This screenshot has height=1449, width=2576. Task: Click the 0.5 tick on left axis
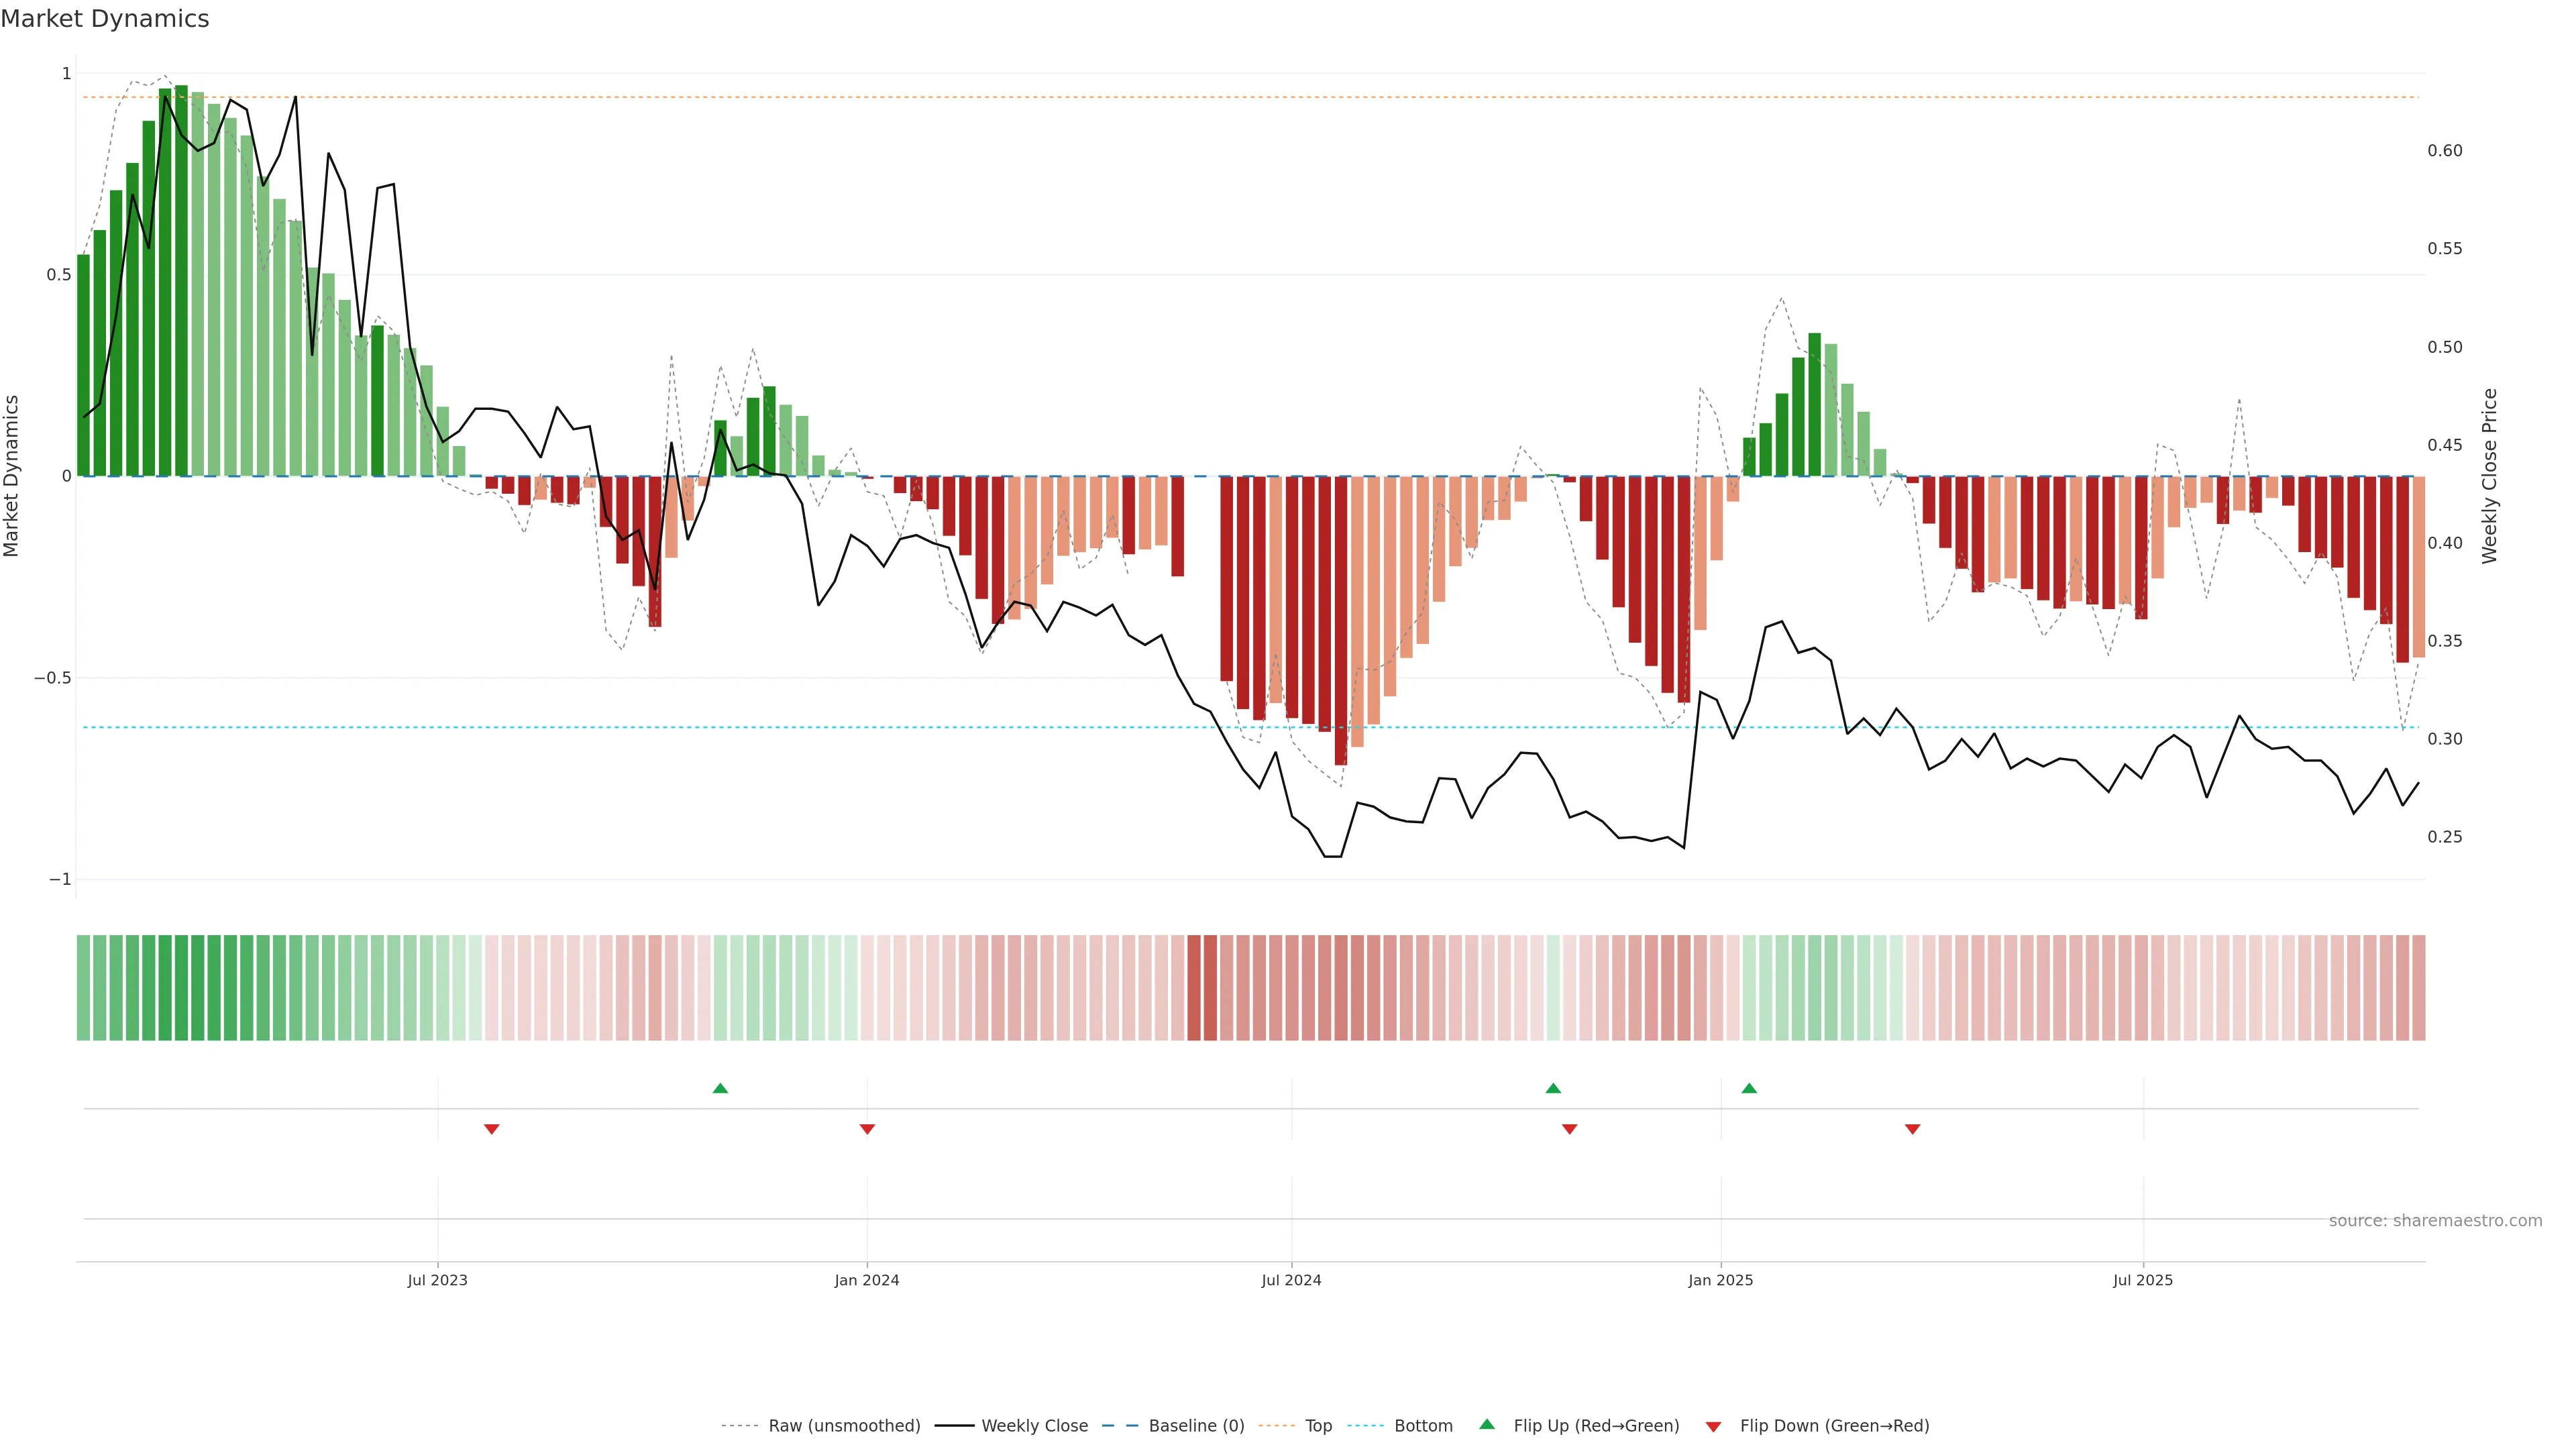click(x=58, y=275)
